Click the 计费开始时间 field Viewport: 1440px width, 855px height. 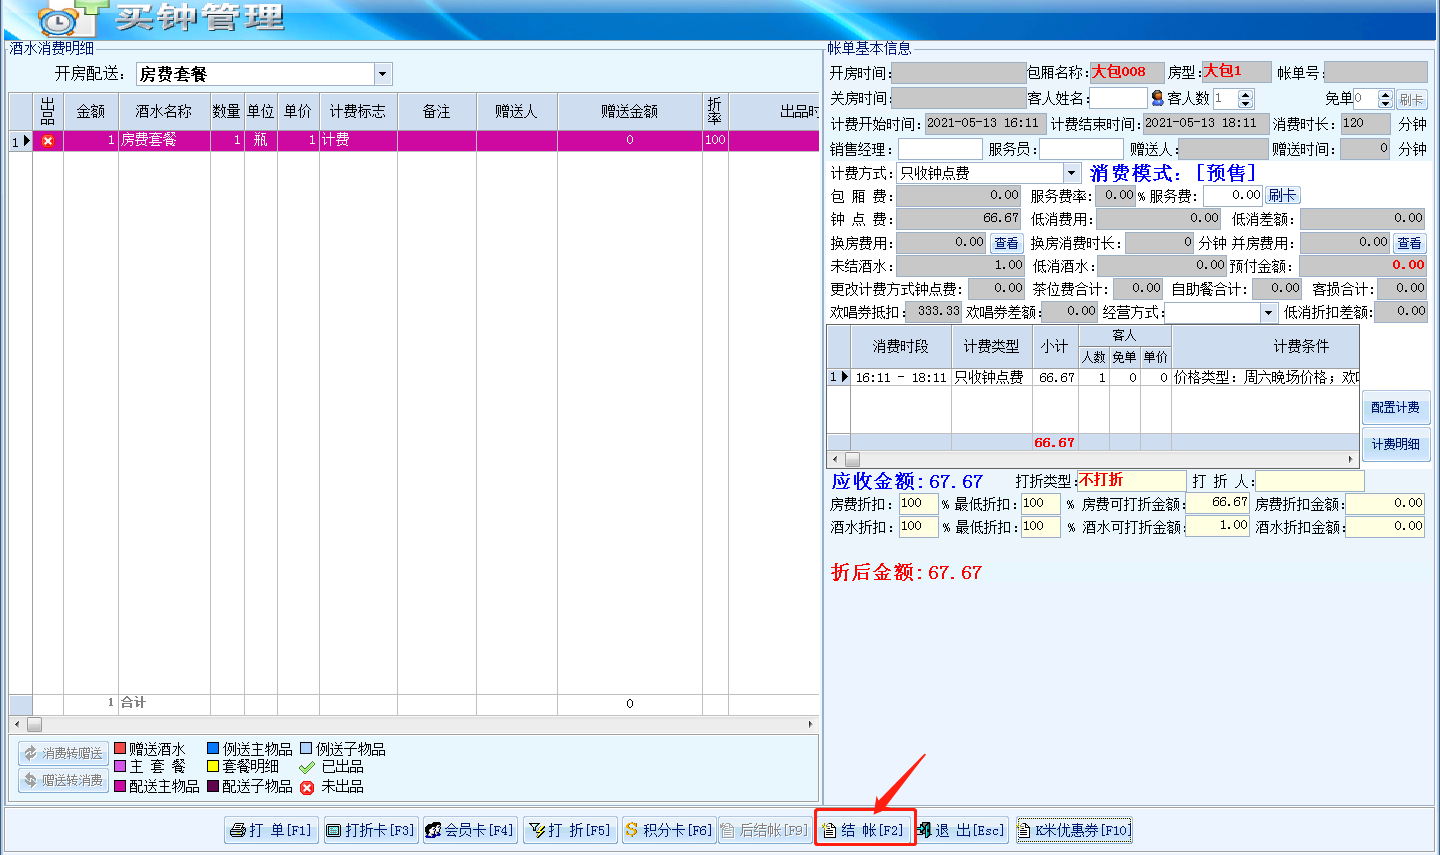pyautogui.click(x=985, y=123)
